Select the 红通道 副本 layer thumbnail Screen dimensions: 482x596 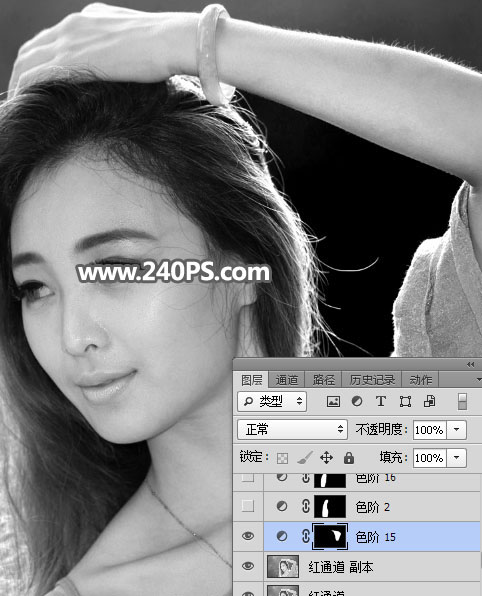283,566
